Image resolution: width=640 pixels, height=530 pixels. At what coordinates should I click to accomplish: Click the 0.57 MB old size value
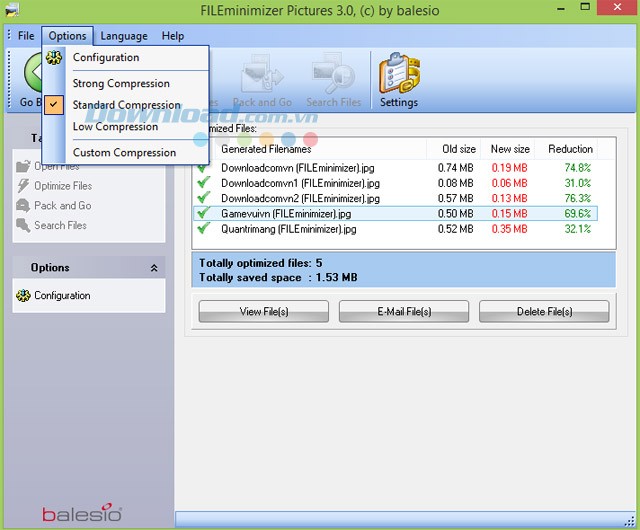[x=455, y=198]
